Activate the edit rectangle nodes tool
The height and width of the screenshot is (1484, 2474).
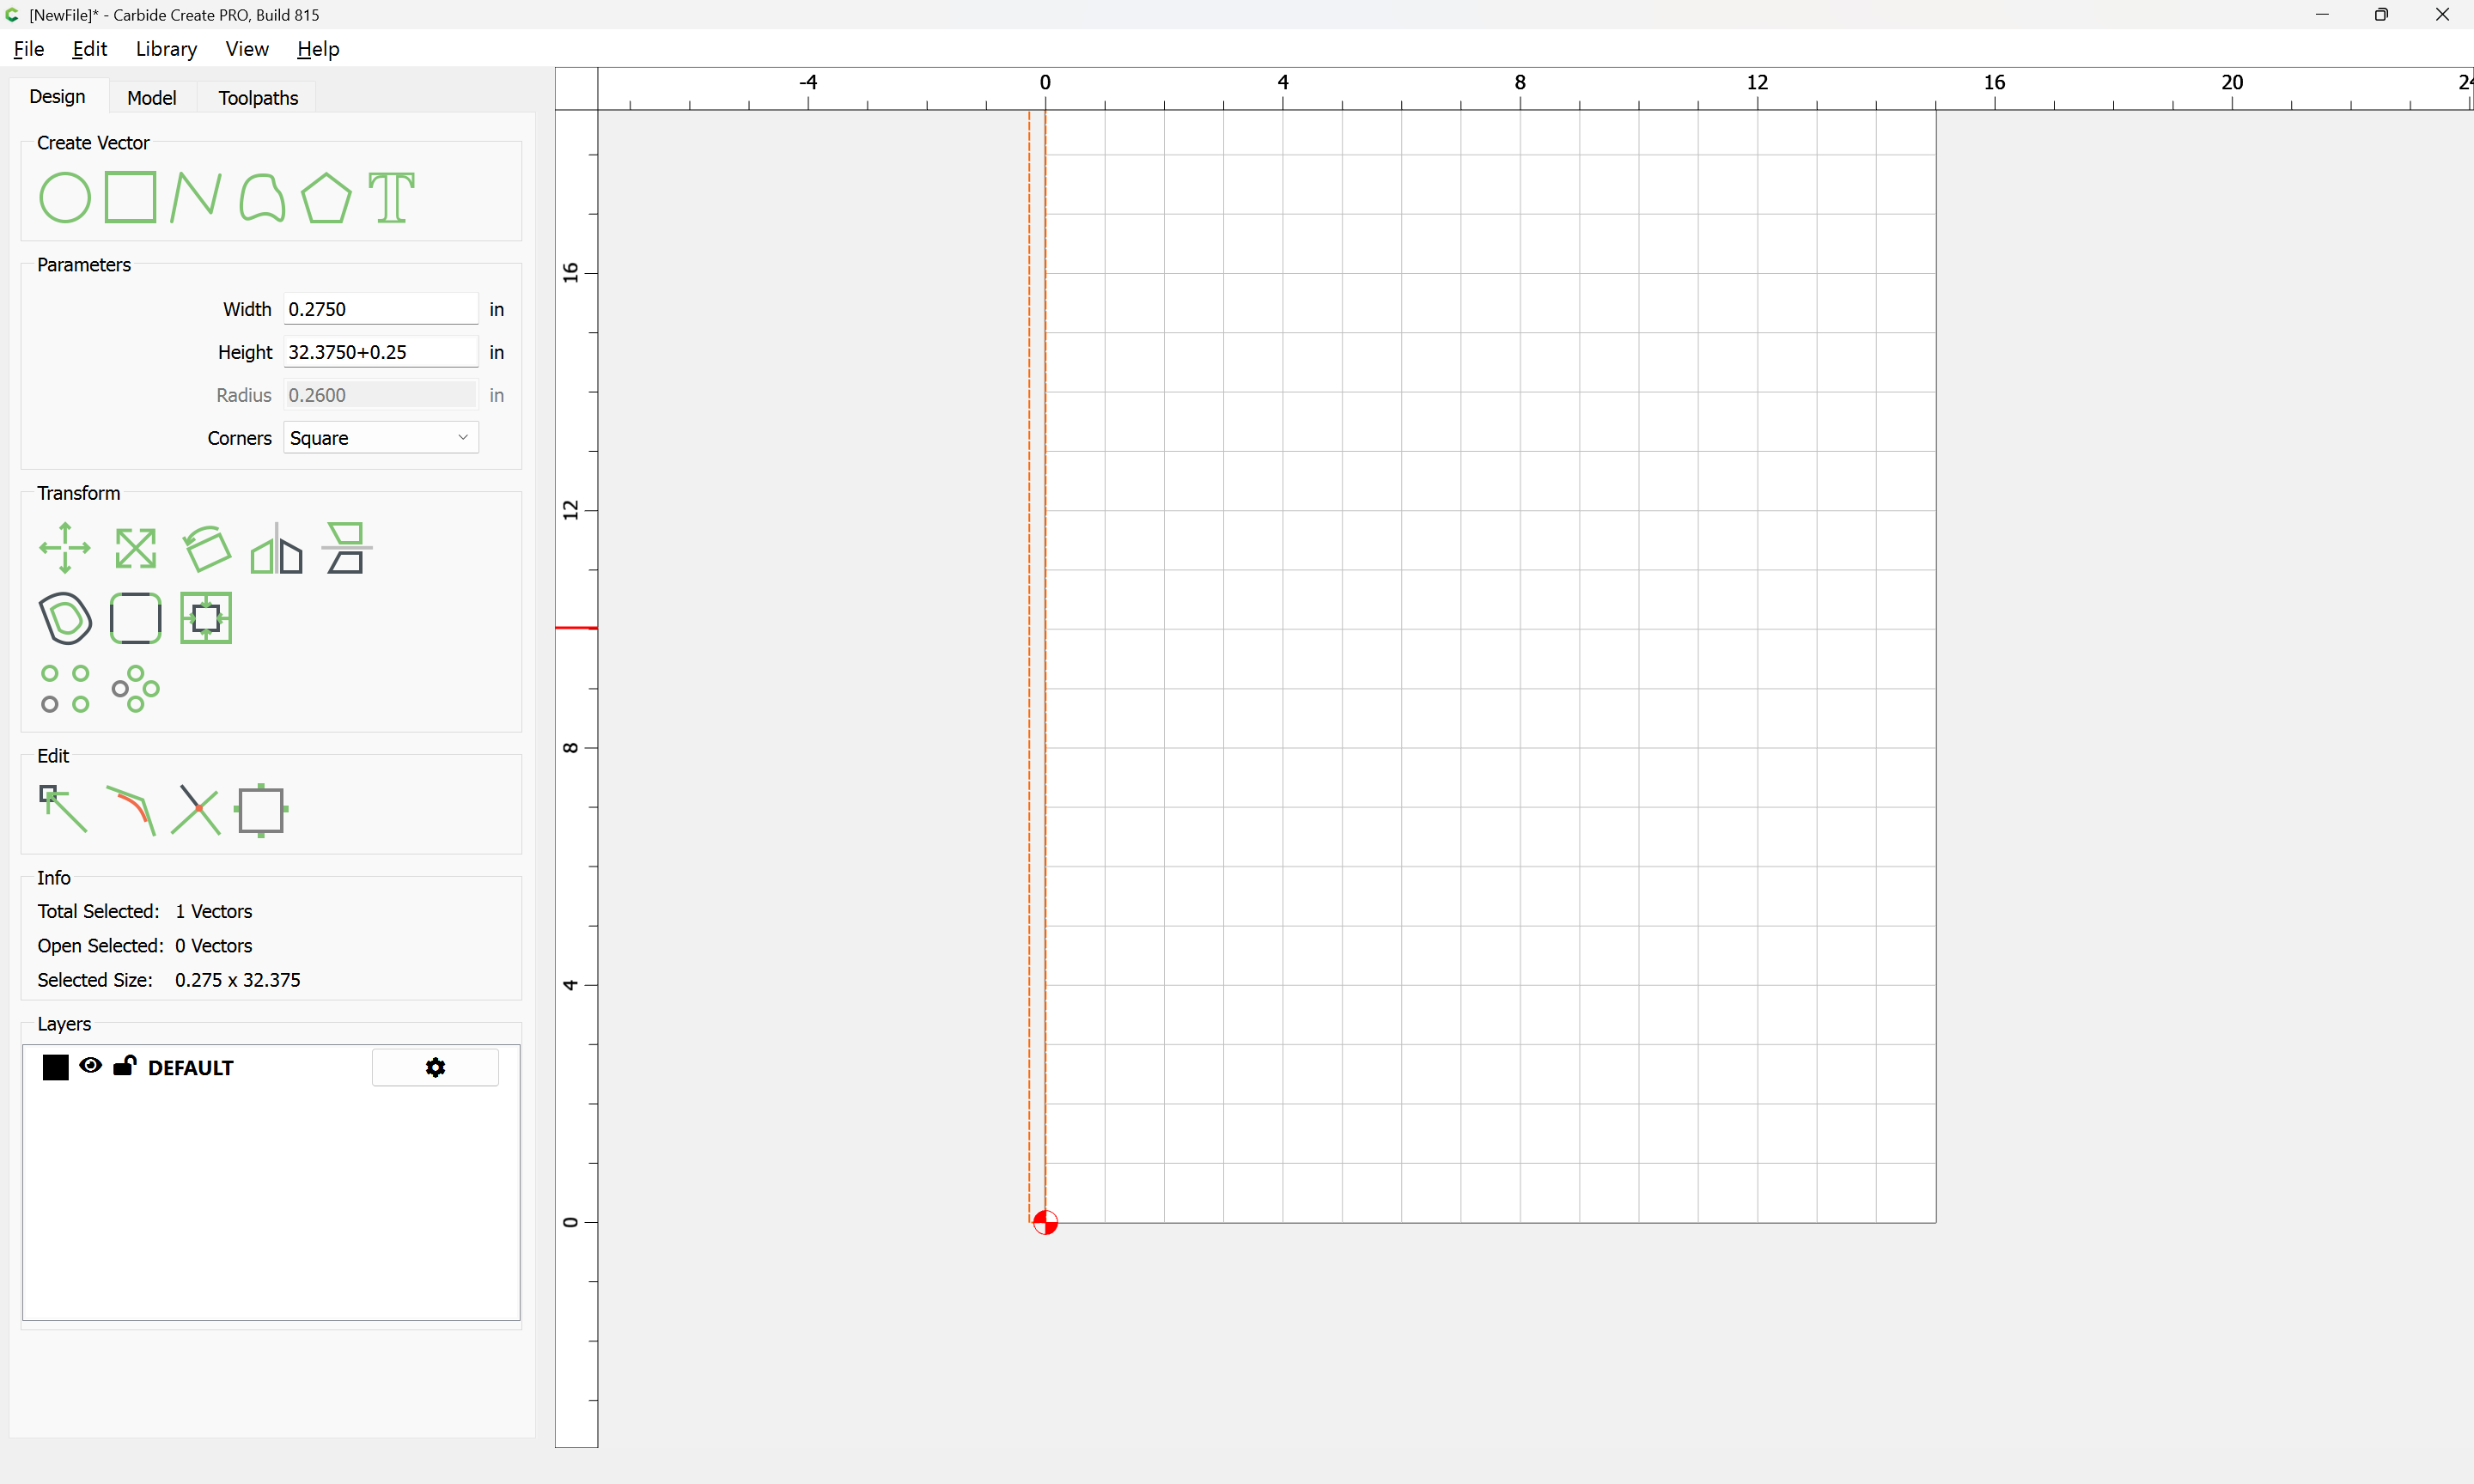[261, 810]
